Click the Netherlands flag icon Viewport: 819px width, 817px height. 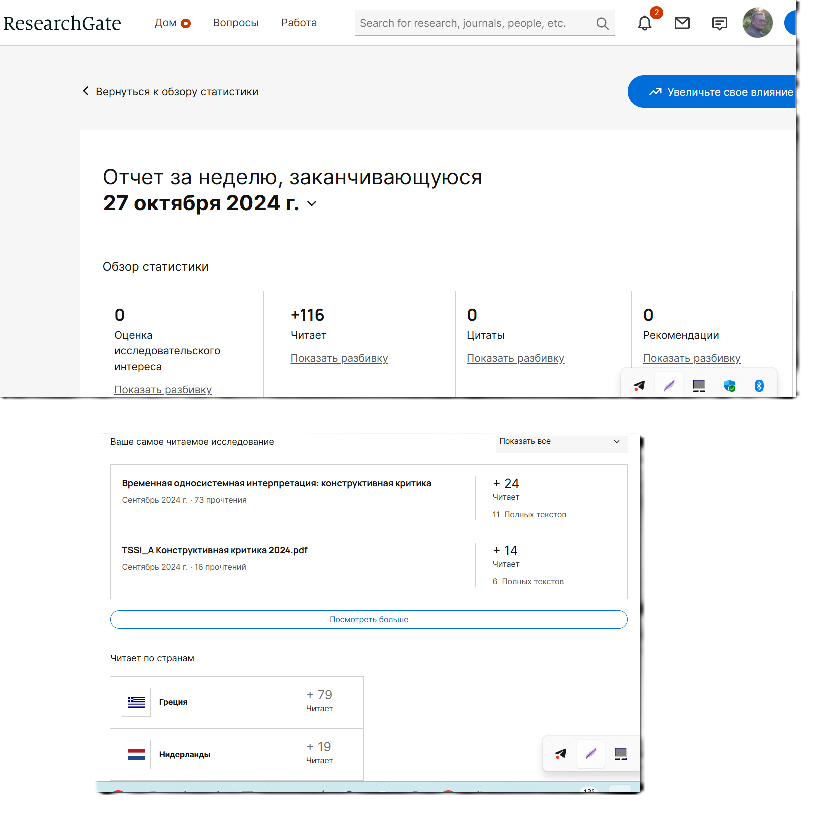coord(136,754)
